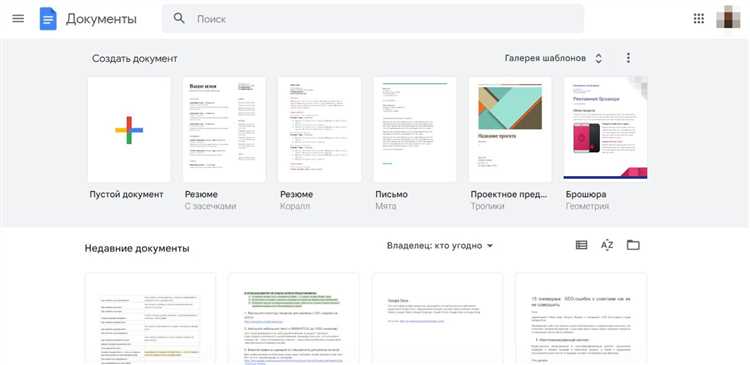750x365 pixels.
Task: Open the file picker folder icon
Action: tap(633, 245)
